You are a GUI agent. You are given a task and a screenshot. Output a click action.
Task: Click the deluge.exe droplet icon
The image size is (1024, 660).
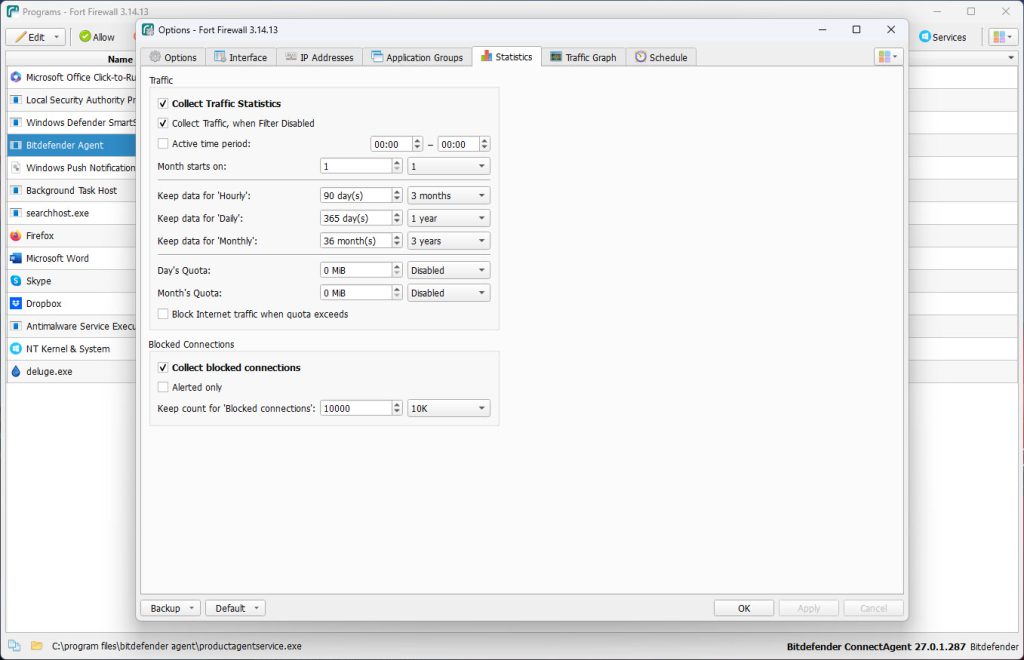[x=16, y=371]
